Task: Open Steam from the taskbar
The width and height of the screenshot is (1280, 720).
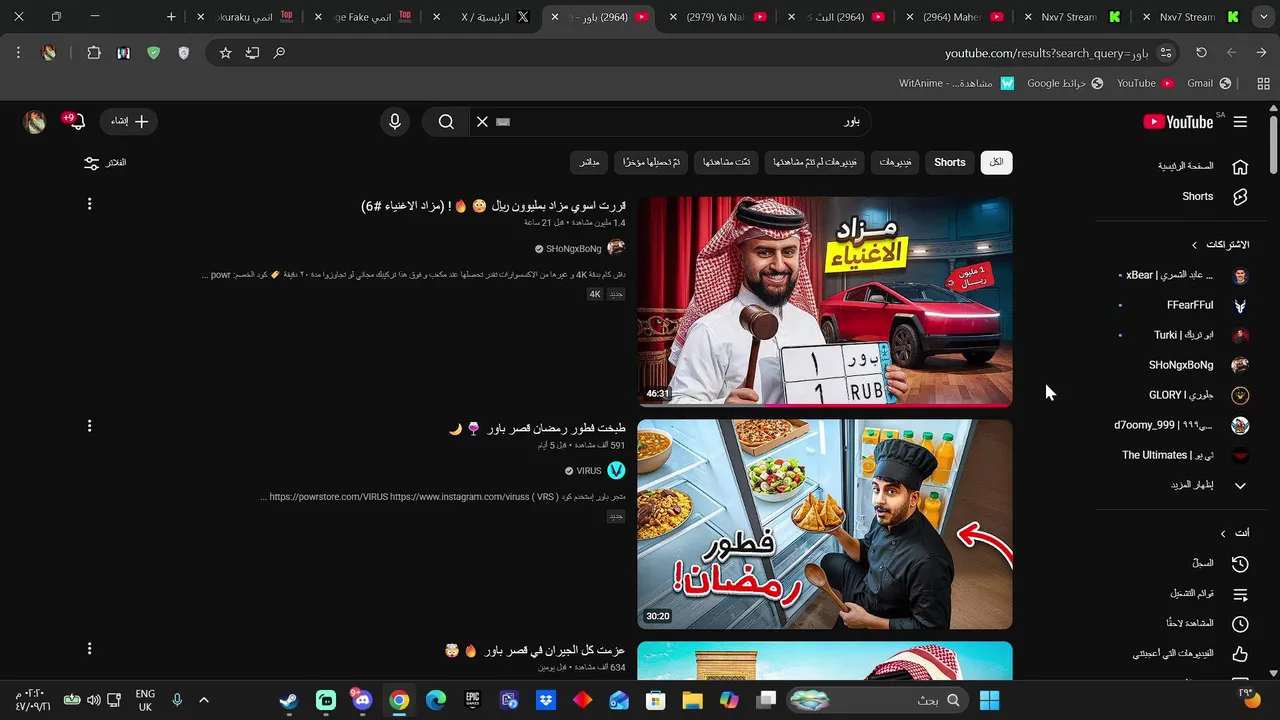Action: (289, 700)
